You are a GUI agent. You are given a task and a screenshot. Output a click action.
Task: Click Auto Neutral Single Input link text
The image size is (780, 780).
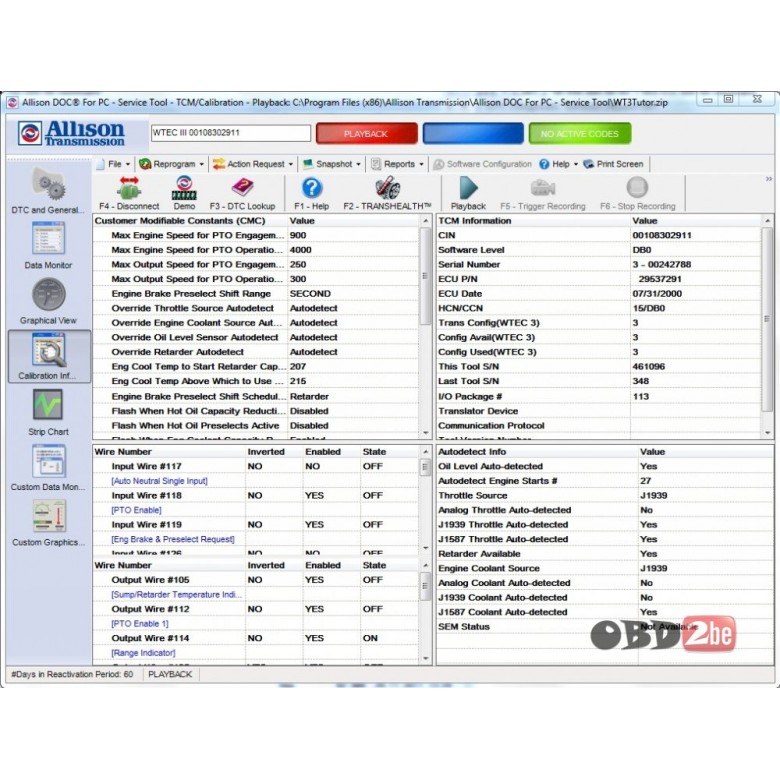tap(159, 481)
